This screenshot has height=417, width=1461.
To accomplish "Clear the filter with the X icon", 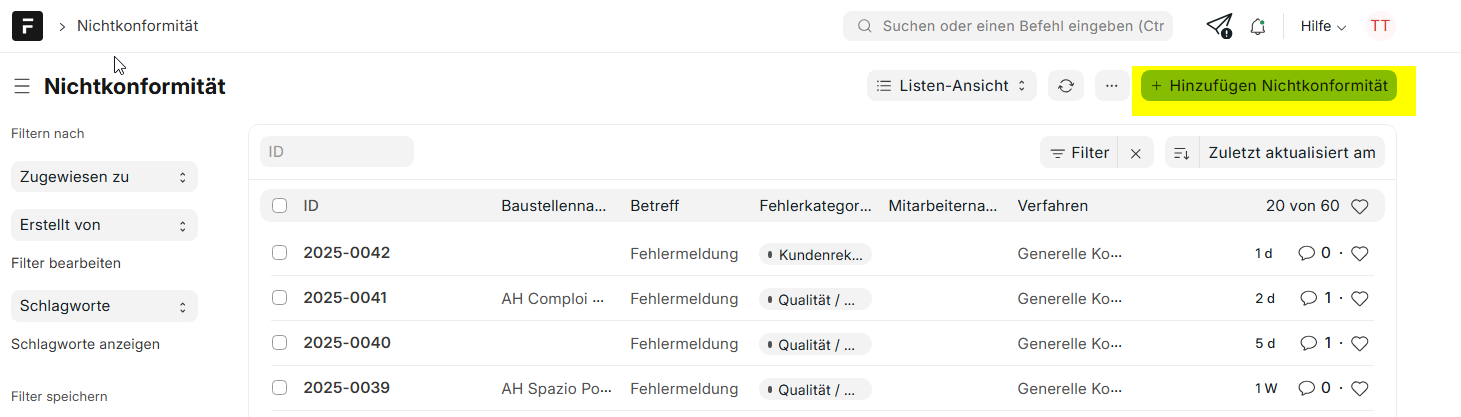I will pos(1136,153).
